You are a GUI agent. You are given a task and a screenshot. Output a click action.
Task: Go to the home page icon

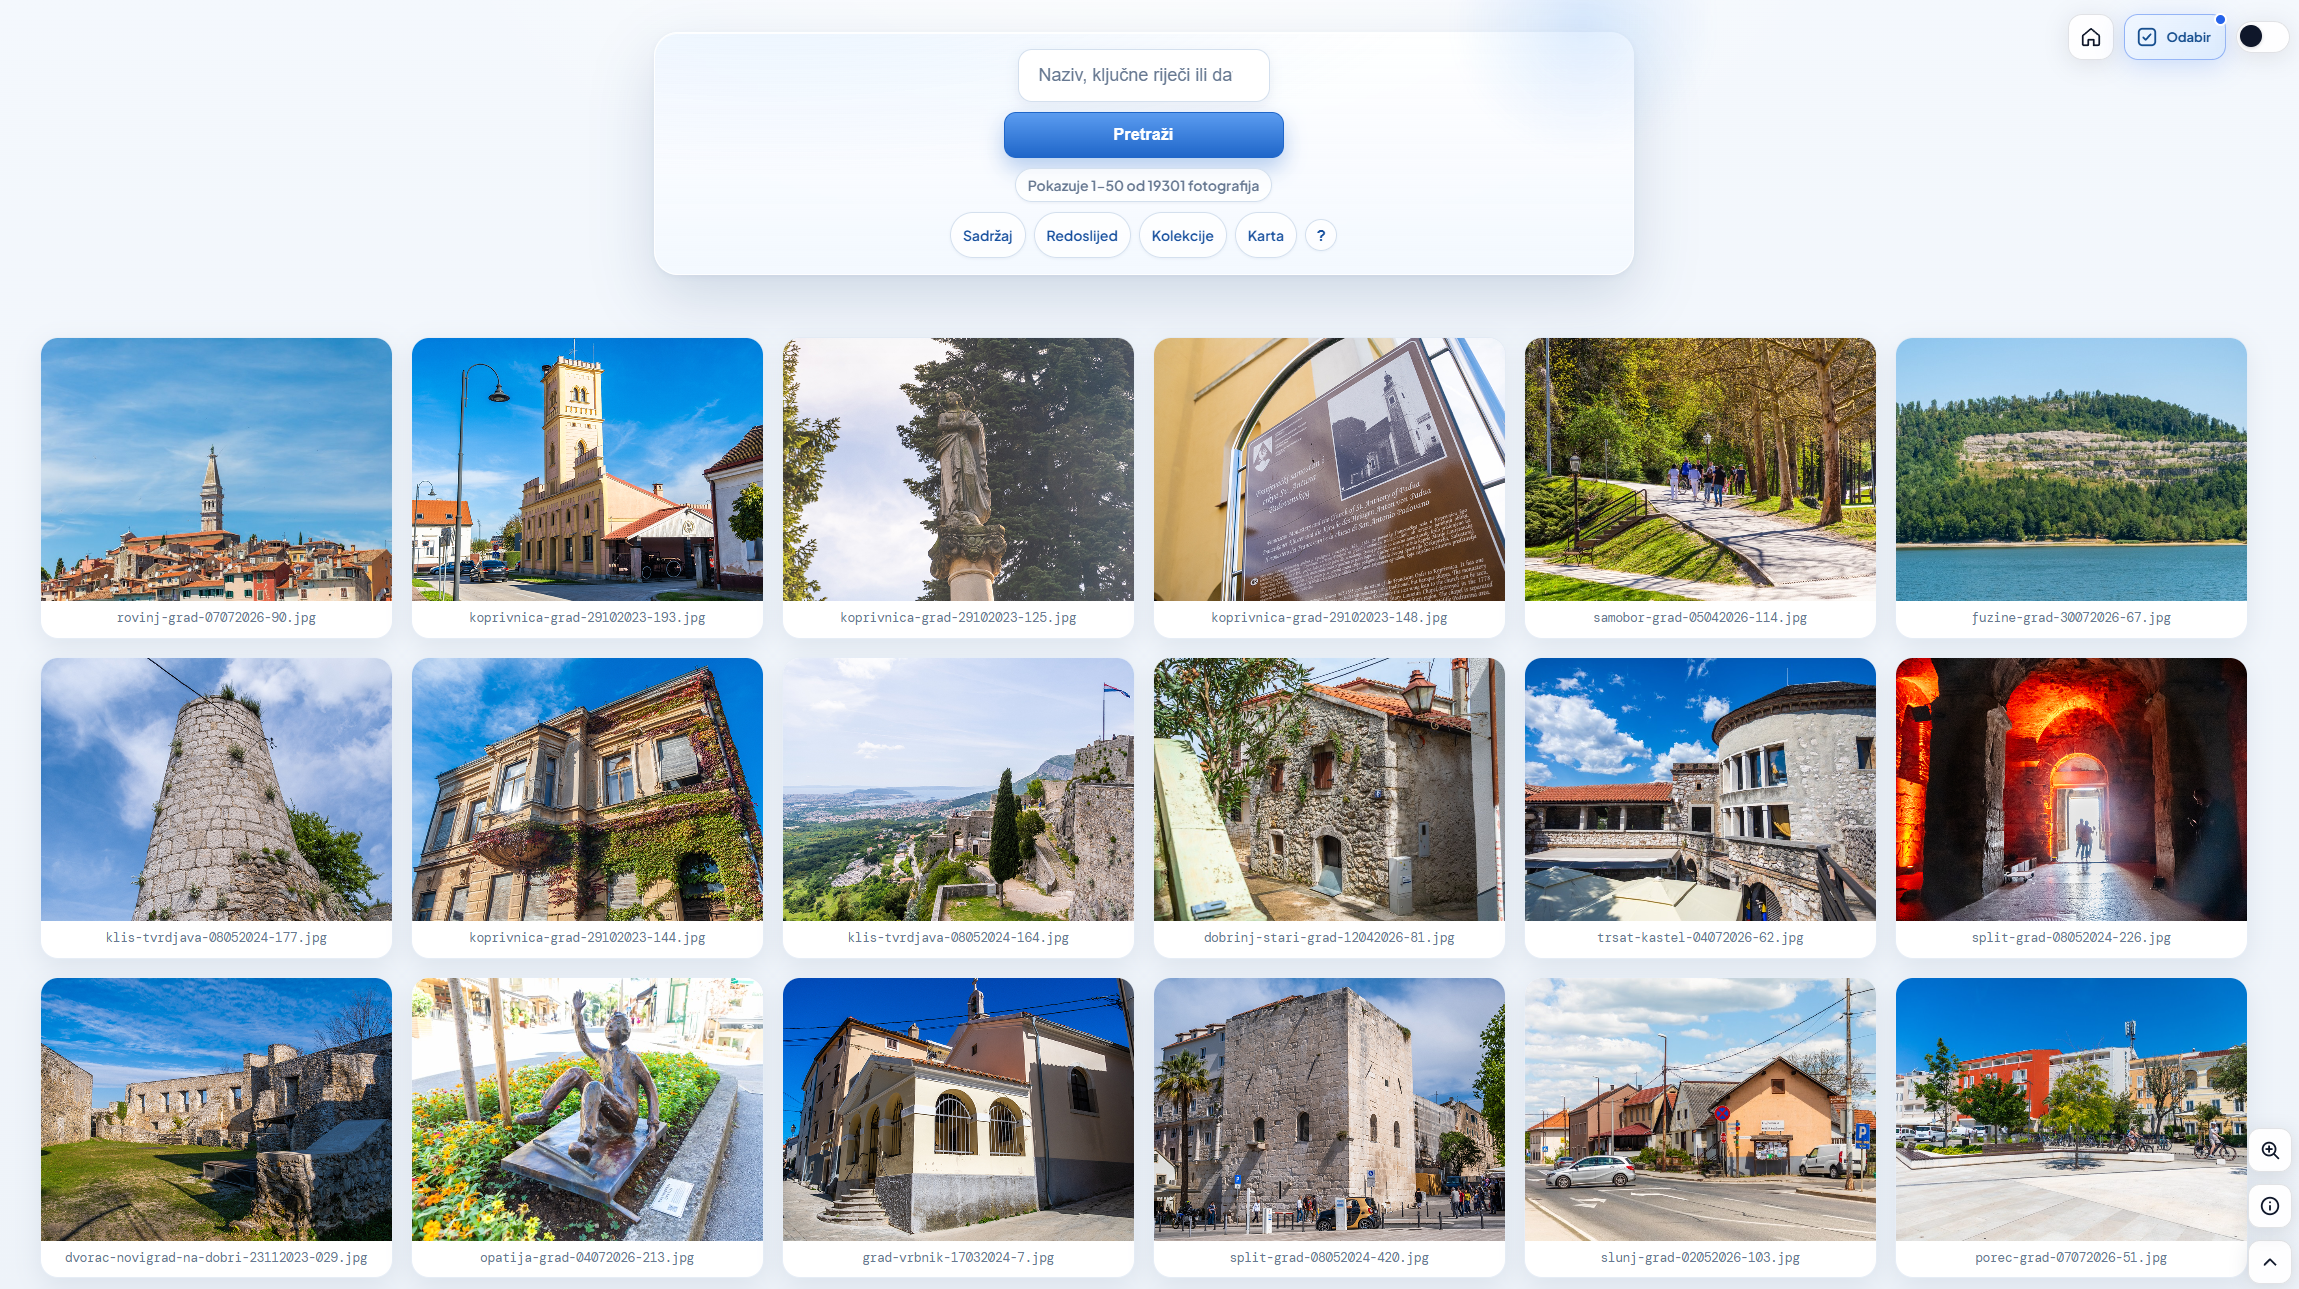[x=2090, y=37]
